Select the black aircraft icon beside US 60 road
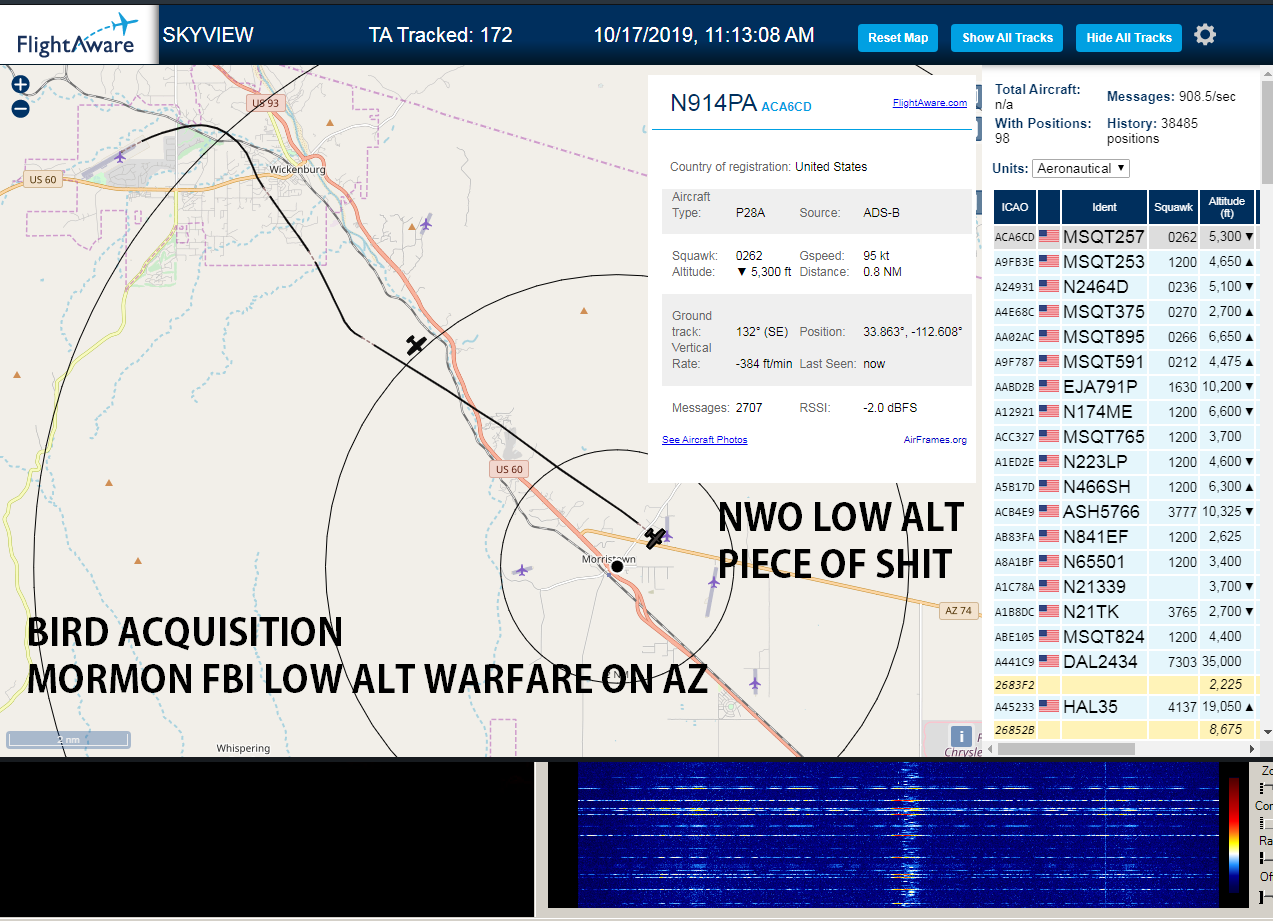The height and width of the screenshot is (921, 1273). (416, 345)
